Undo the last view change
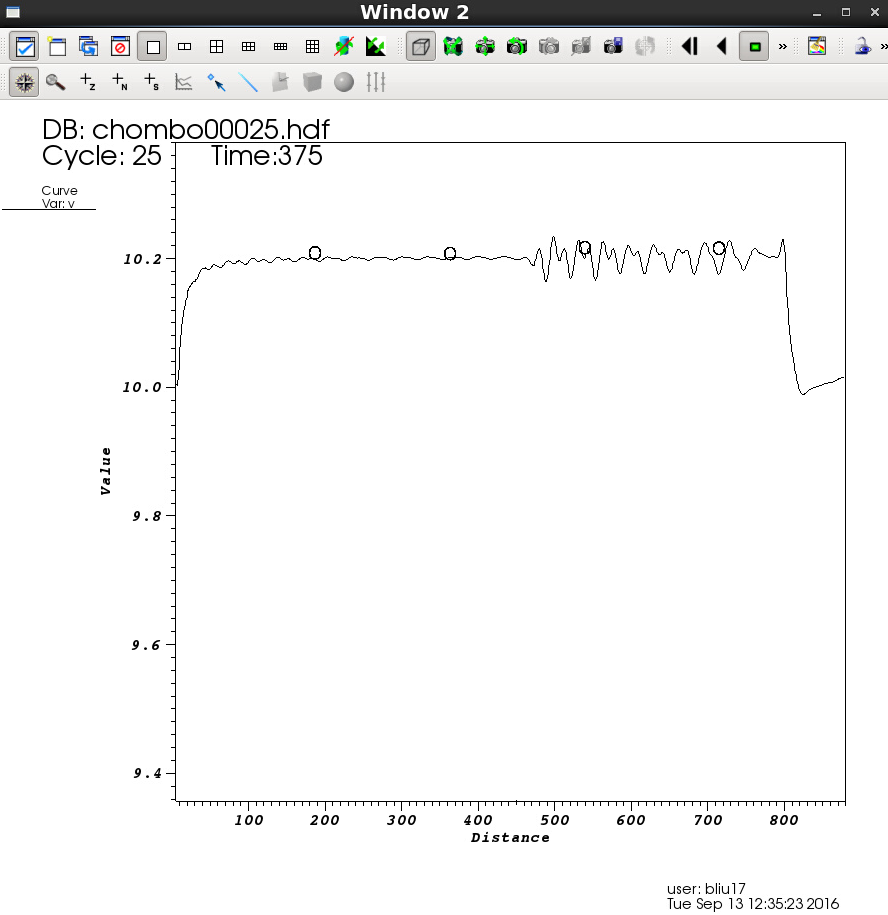888x915 pixels. (516, 47)
